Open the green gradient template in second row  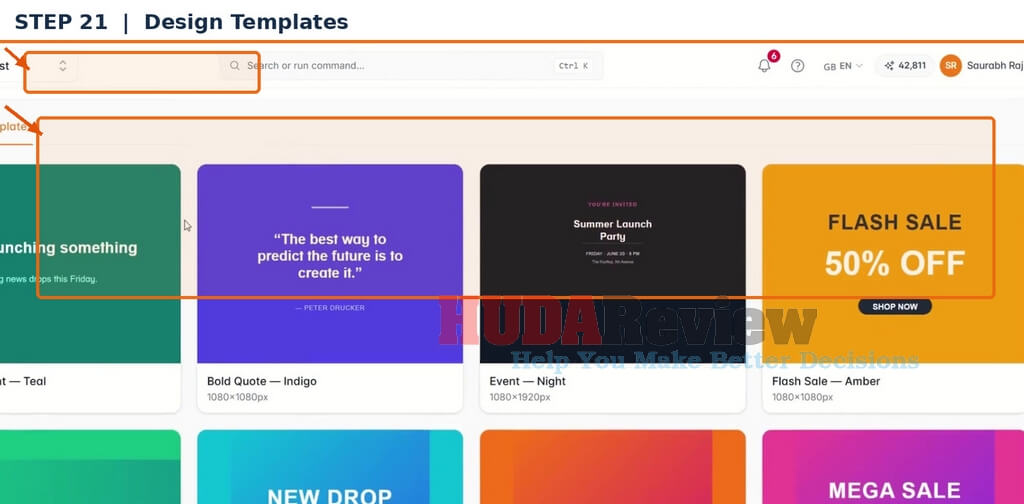point(90,467)
